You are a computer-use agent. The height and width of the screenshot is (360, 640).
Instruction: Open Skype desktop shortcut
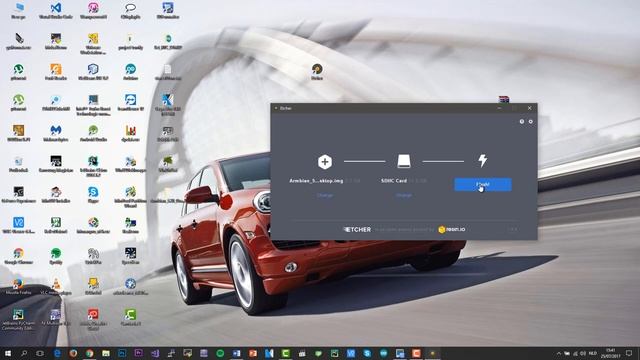[93, 194]
